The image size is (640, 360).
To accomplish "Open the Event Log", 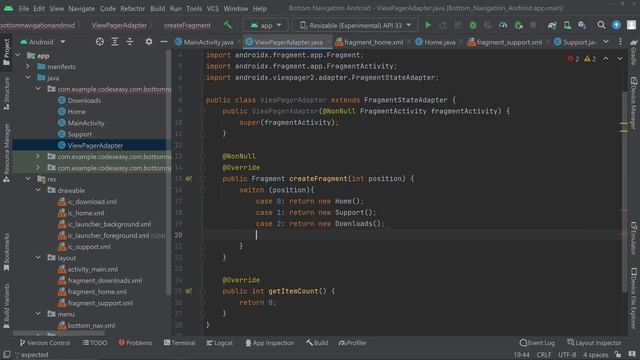I will point(537,343).
